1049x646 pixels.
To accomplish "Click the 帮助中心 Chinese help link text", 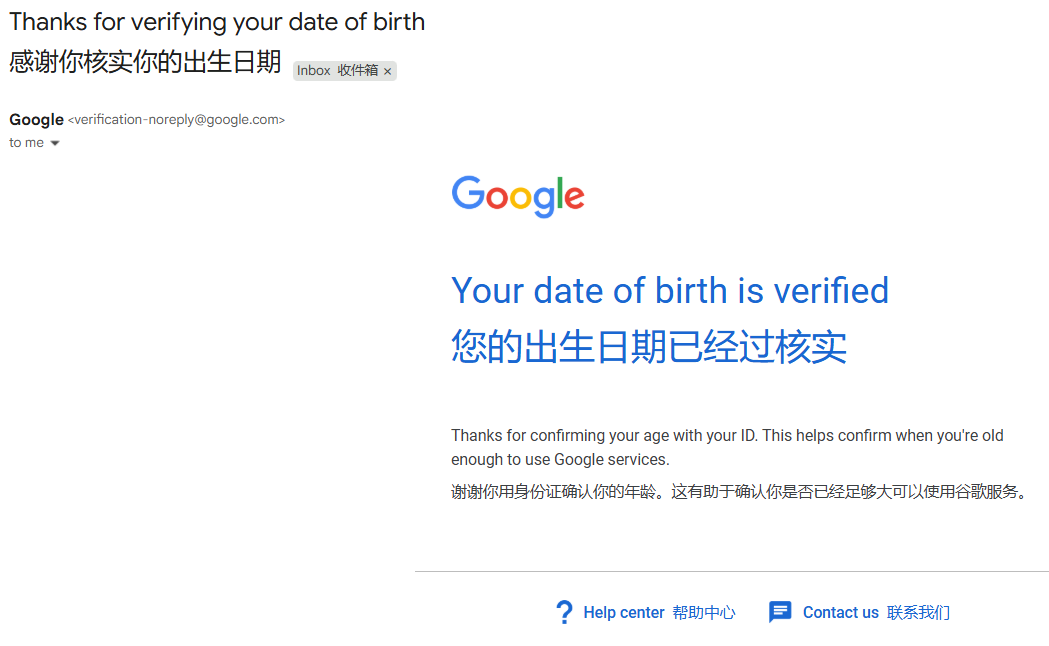I will (704, 613).
